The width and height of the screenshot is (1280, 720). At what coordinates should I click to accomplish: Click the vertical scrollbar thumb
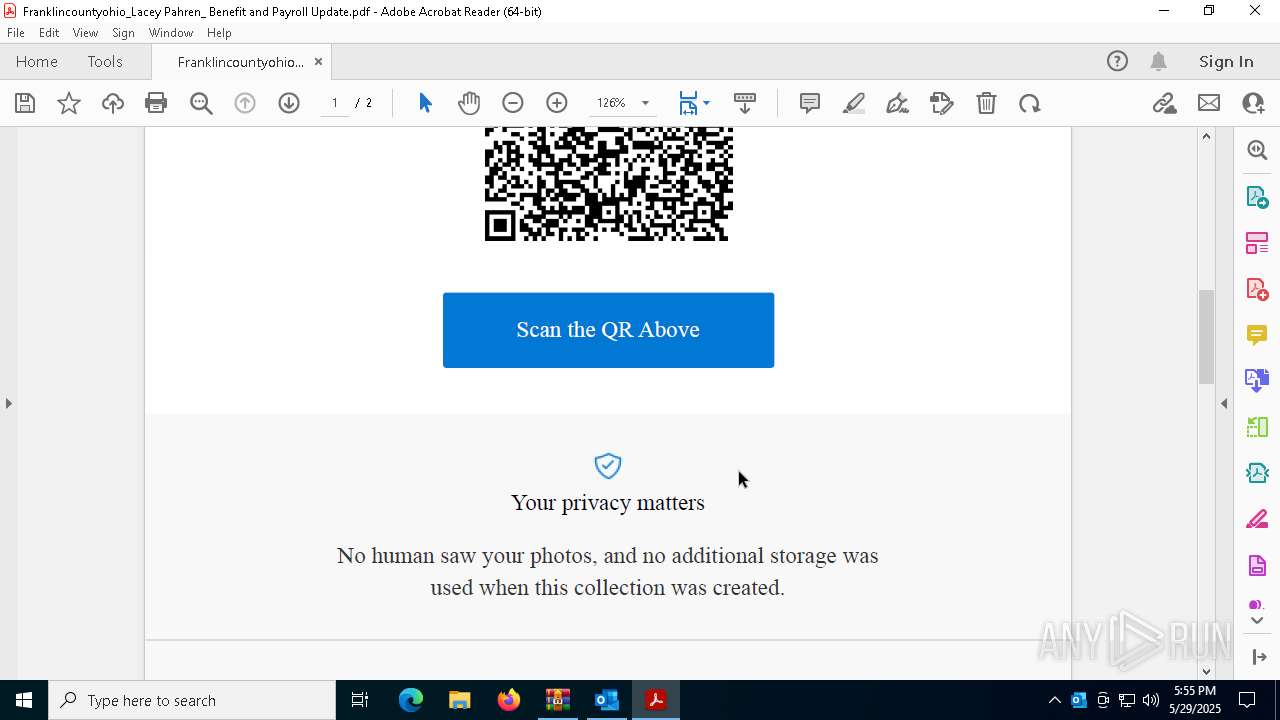[x=1206, y=336]
